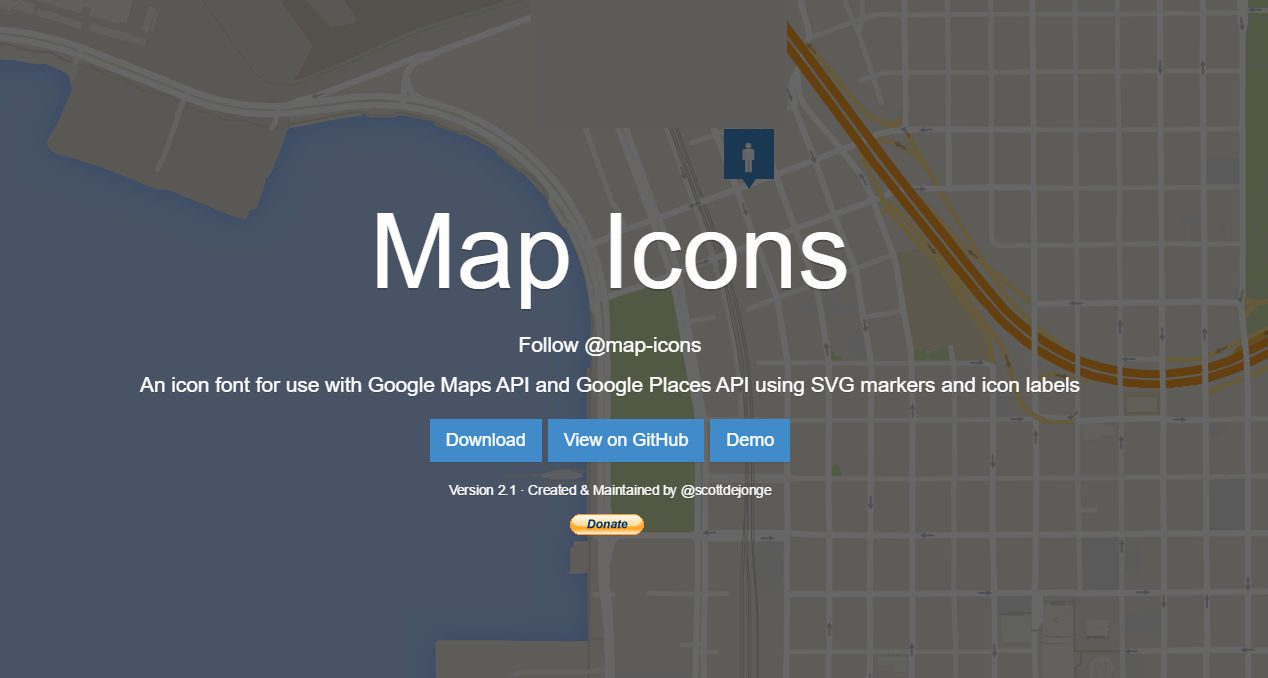Click the PayPal Donate button
1268x678 pixels.
pos(607,524)
